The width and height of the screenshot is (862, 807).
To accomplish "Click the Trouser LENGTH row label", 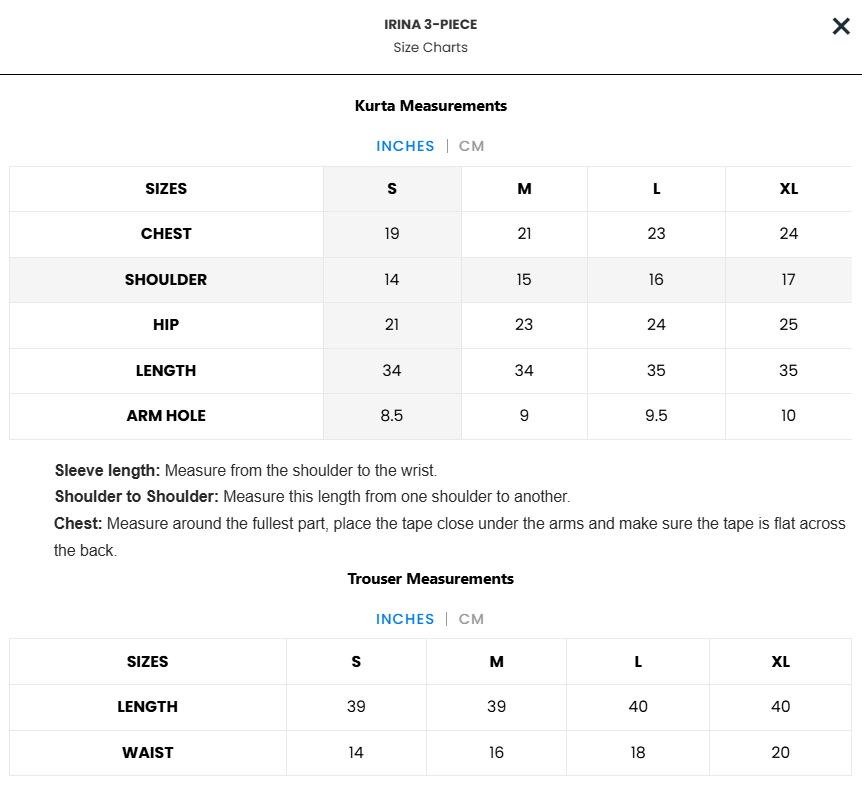I will [148, 707].
